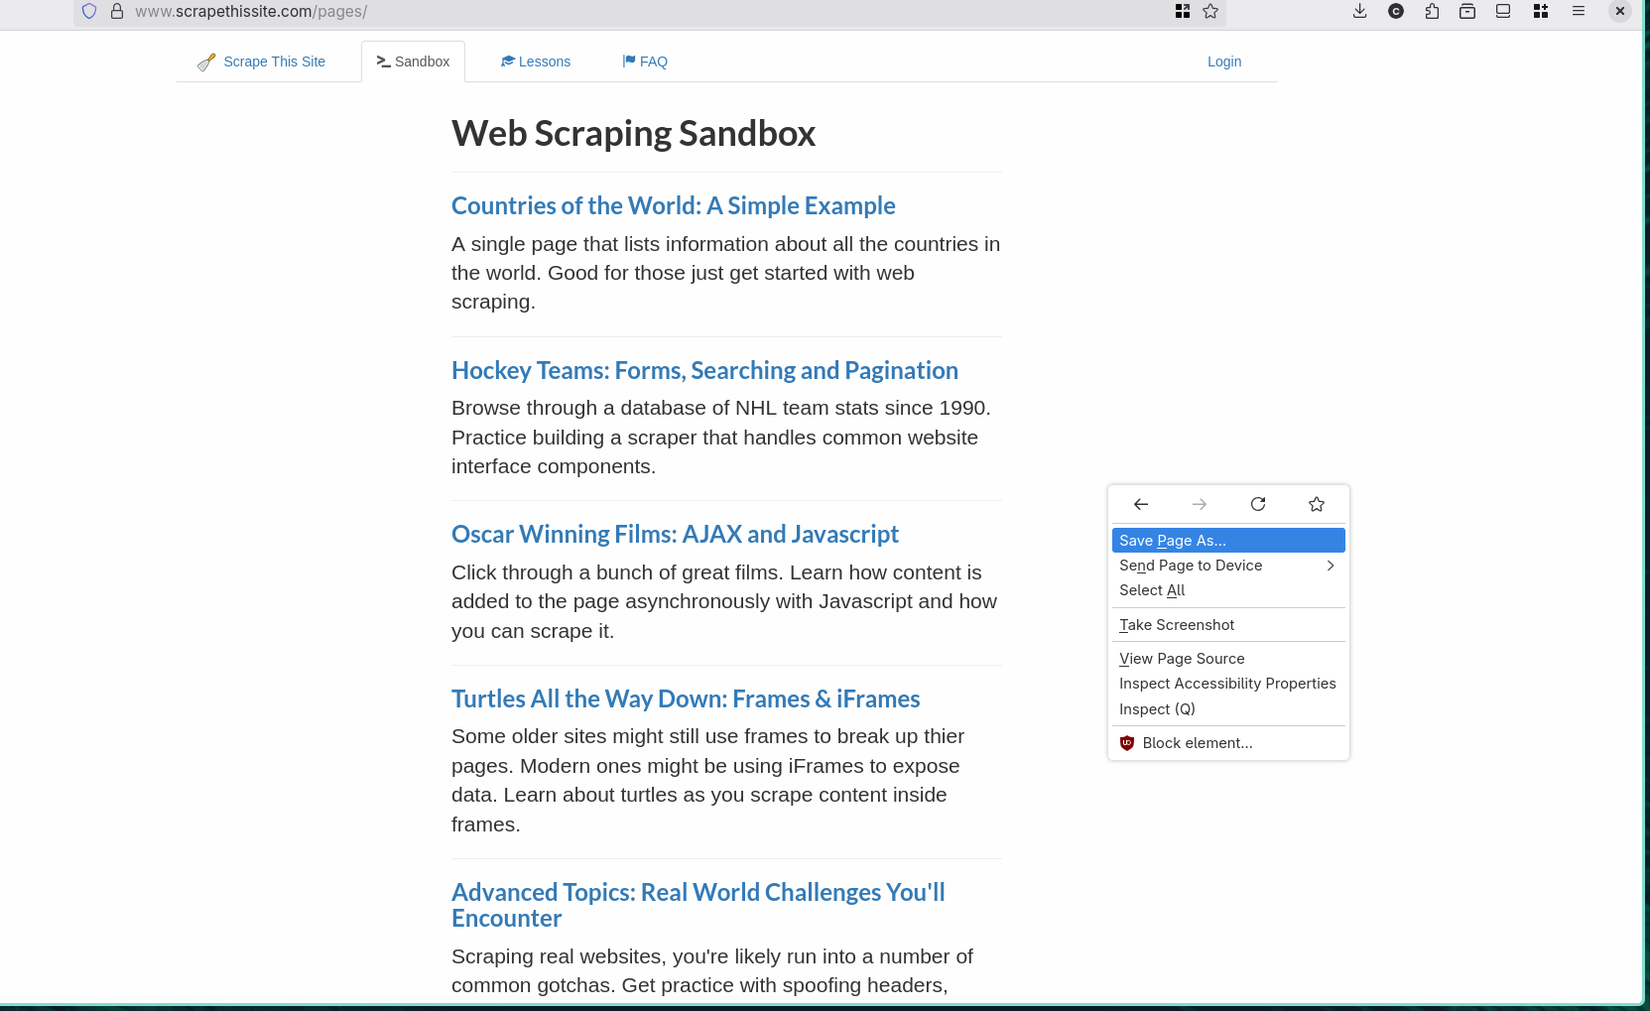
Task: Click the profile account icon in toolbar
Action: click(x=1396, y=11)
